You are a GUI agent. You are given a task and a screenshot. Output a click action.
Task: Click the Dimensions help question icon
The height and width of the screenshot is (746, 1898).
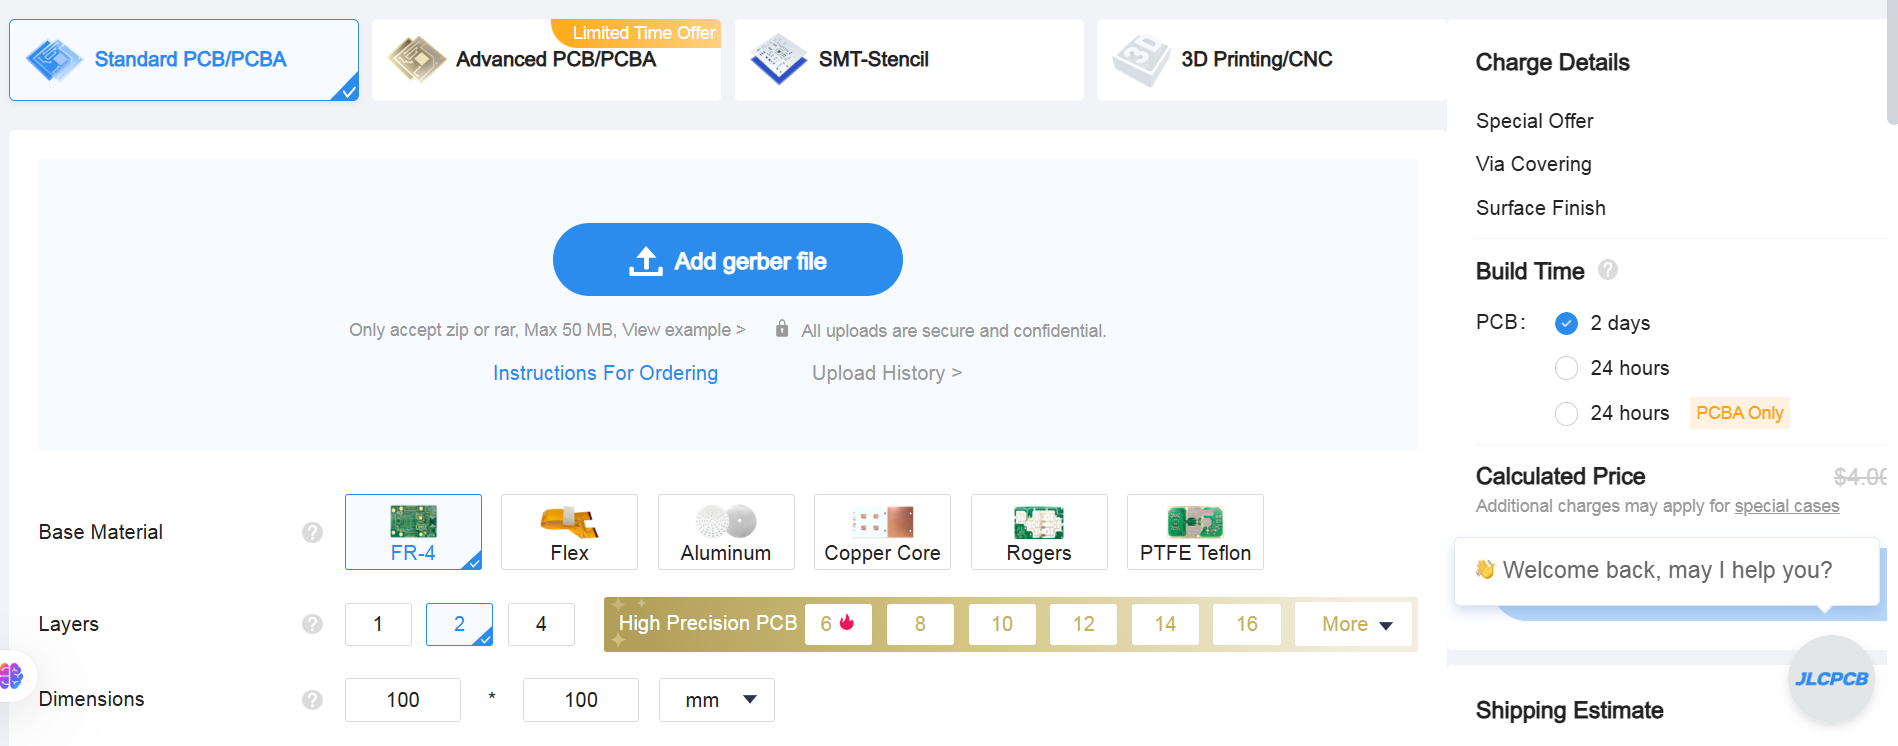coord(312,700)
